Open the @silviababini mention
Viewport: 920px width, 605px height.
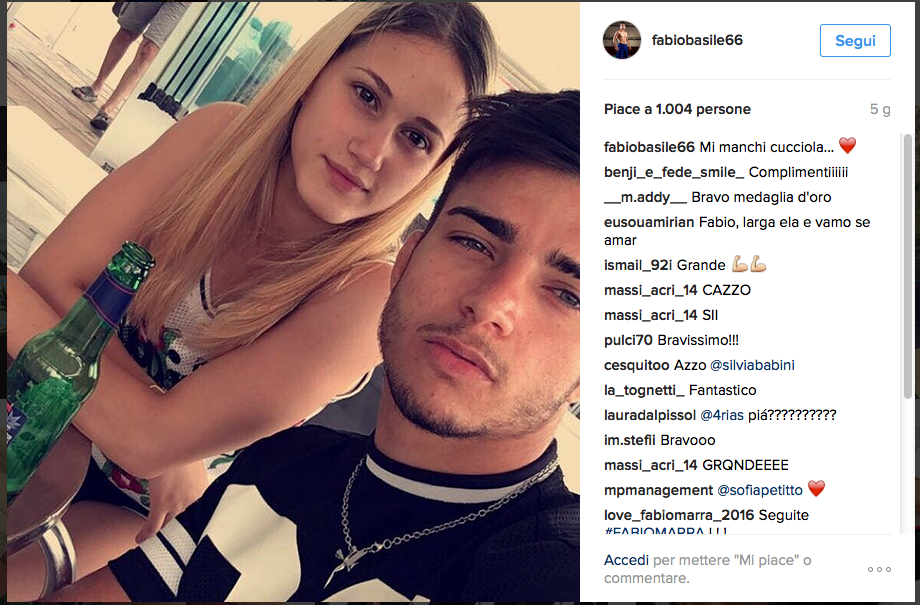coord(752,365)
